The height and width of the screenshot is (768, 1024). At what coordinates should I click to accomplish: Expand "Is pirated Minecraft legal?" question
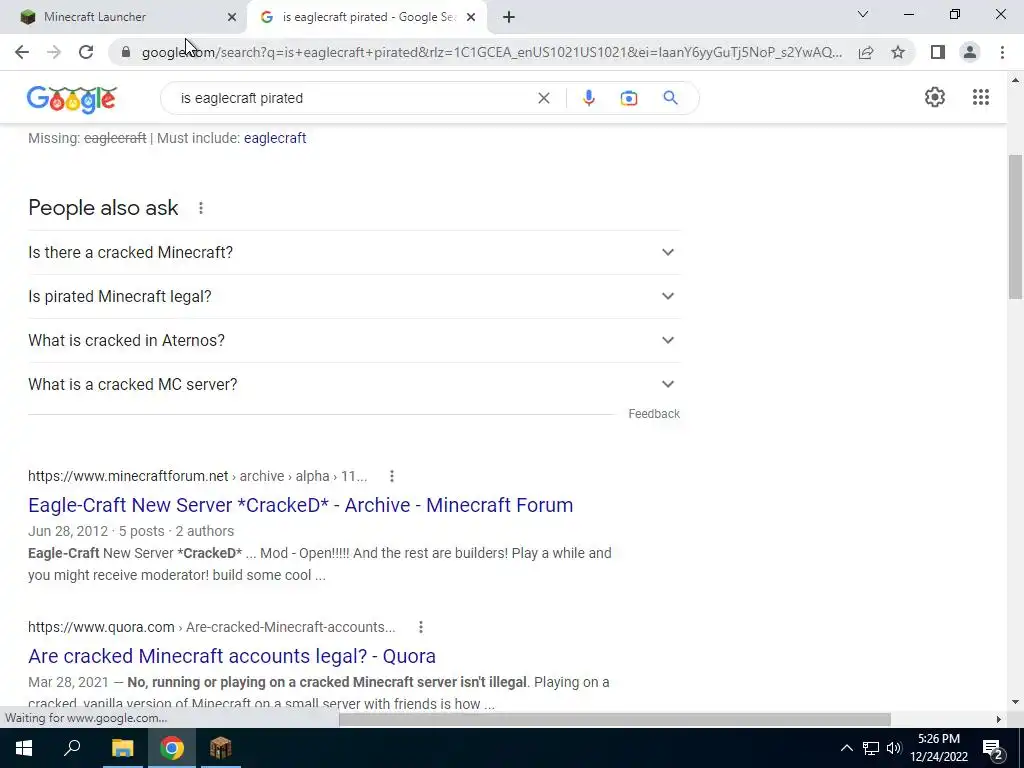click(354, 296)
